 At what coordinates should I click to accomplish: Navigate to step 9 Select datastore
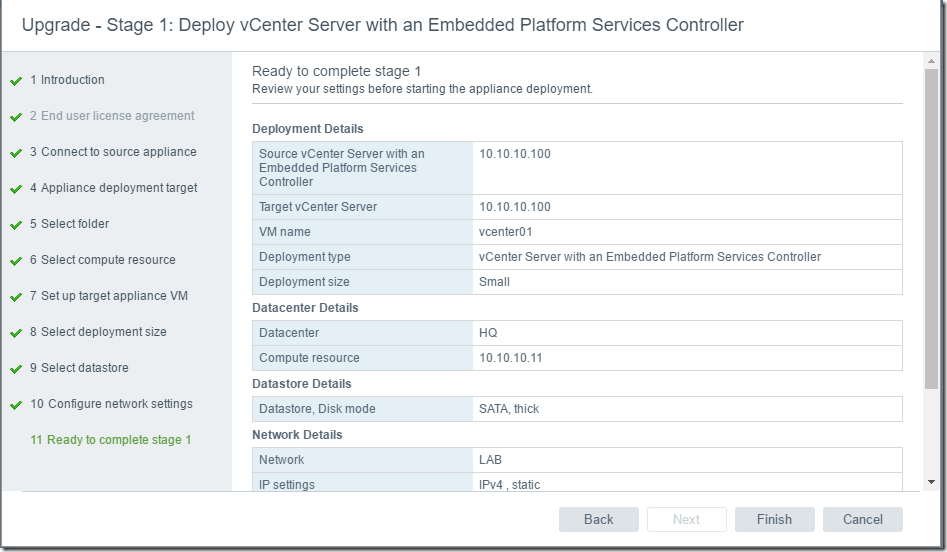click(x=79, y=368)
